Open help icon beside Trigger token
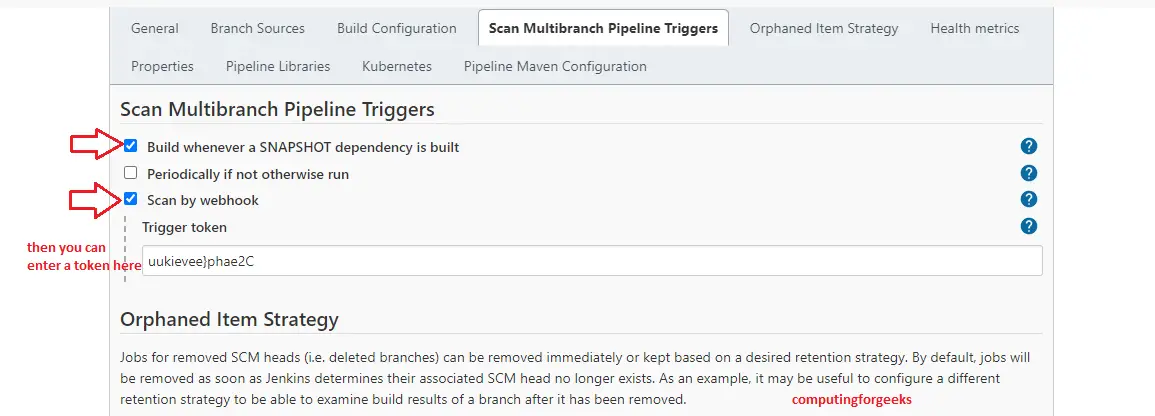 (x=1029, y=226)
